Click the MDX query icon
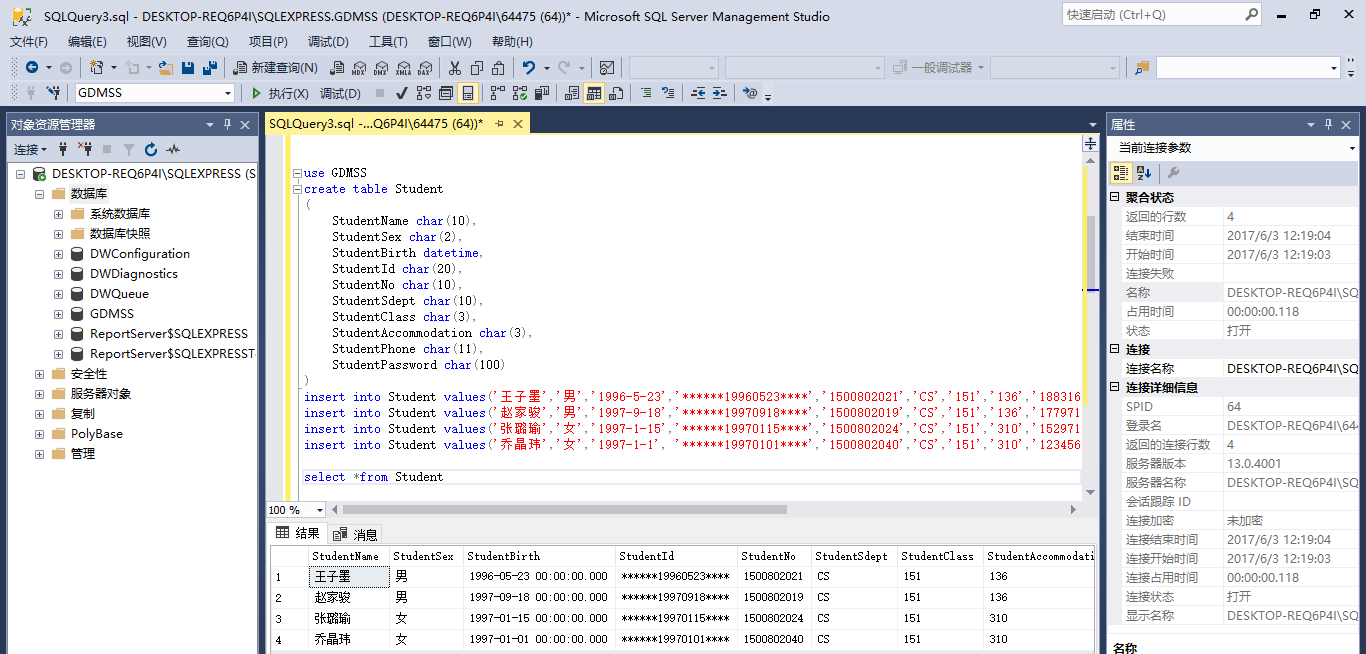 pyautogui.click(x=359, y=67)
